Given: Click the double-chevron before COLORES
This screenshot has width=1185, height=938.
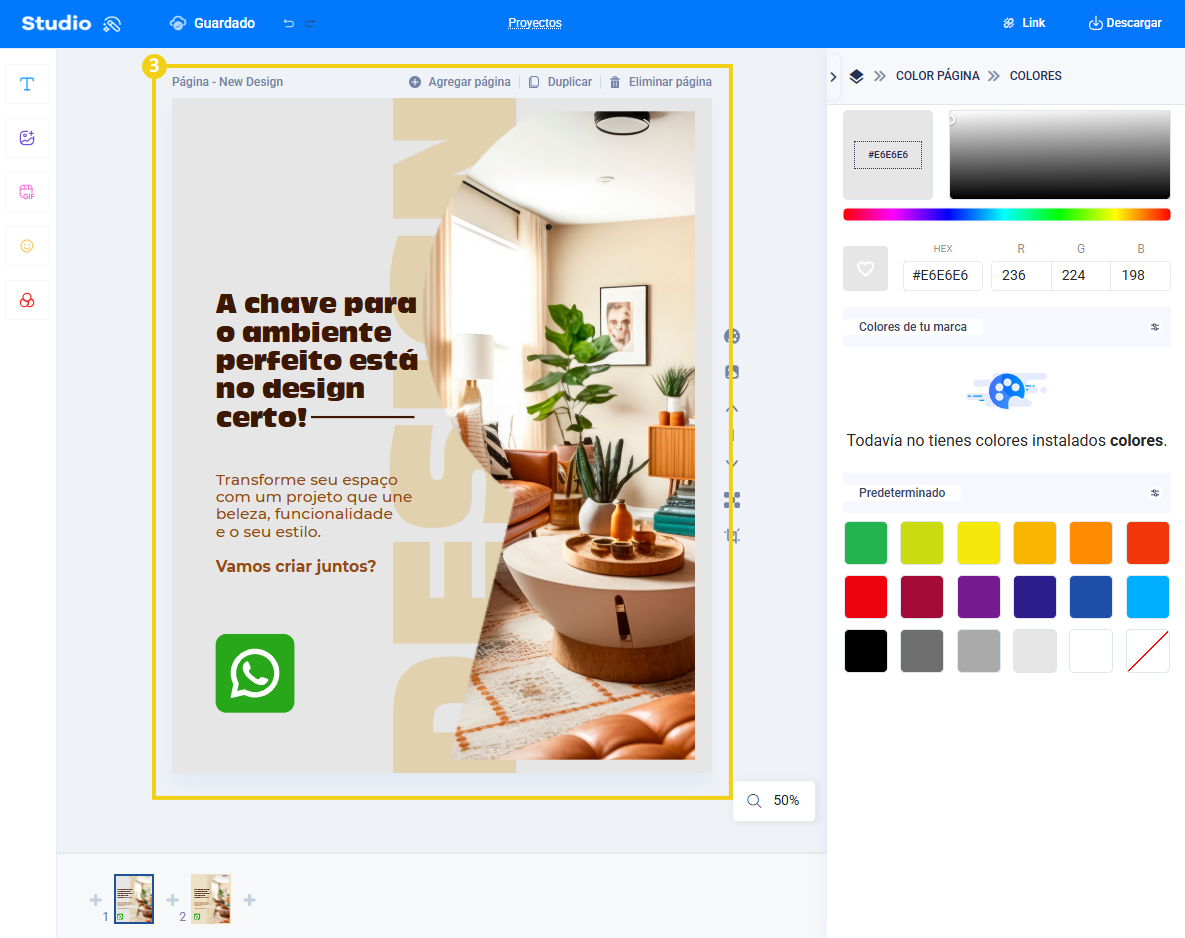Looking at the screenshot, I should [x=994, y=76].
